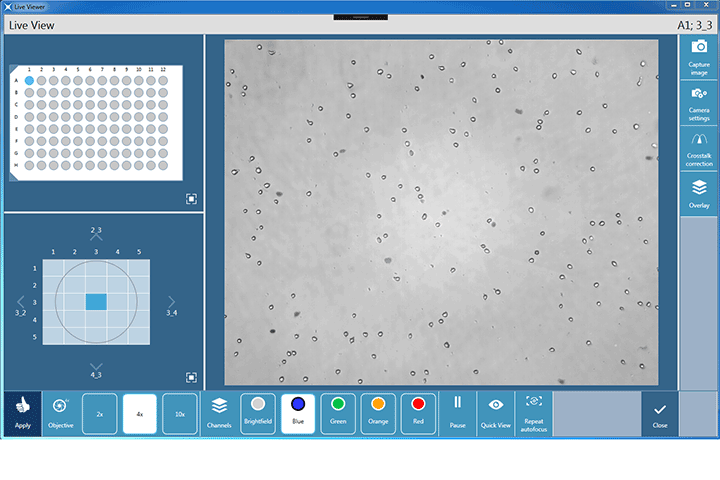
Task: Move to adjacent field 3_4 with right arrow
Action: 171,302
